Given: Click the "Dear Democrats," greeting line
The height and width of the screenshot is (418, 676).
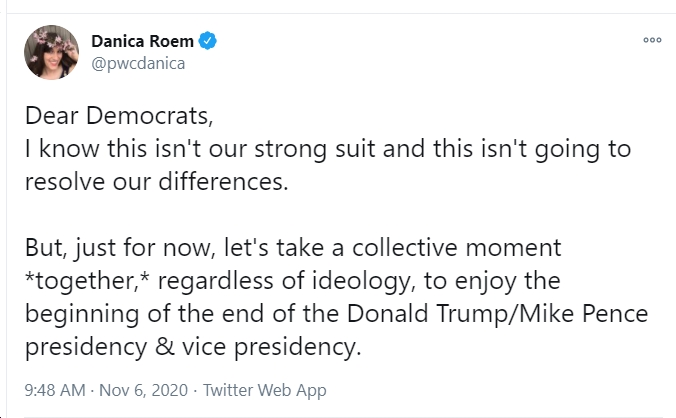Looking at the screenshot, I should pos(119,116).
